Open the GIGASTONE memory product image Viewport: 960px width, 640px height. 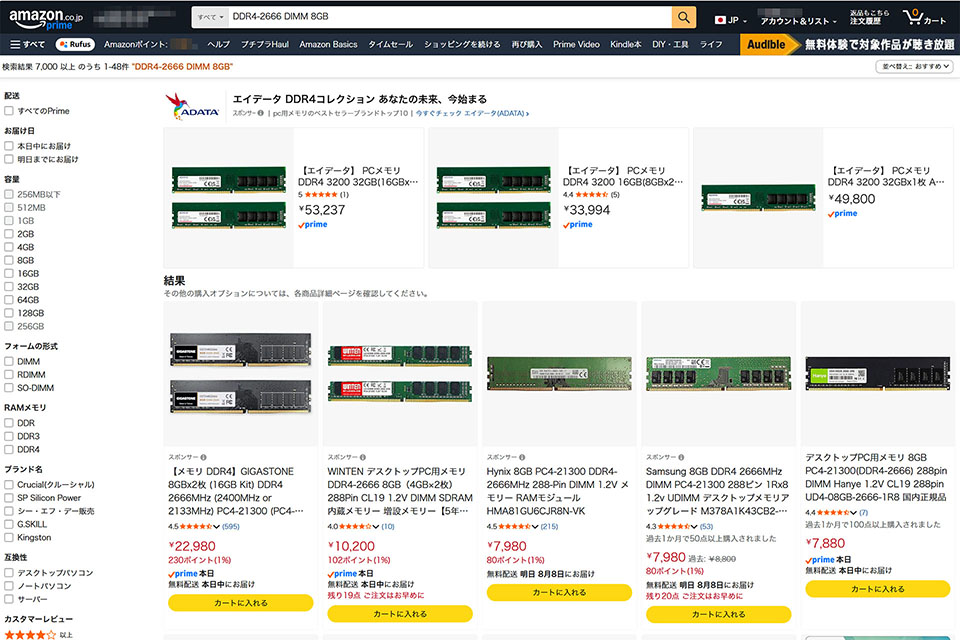coord(241,374)
